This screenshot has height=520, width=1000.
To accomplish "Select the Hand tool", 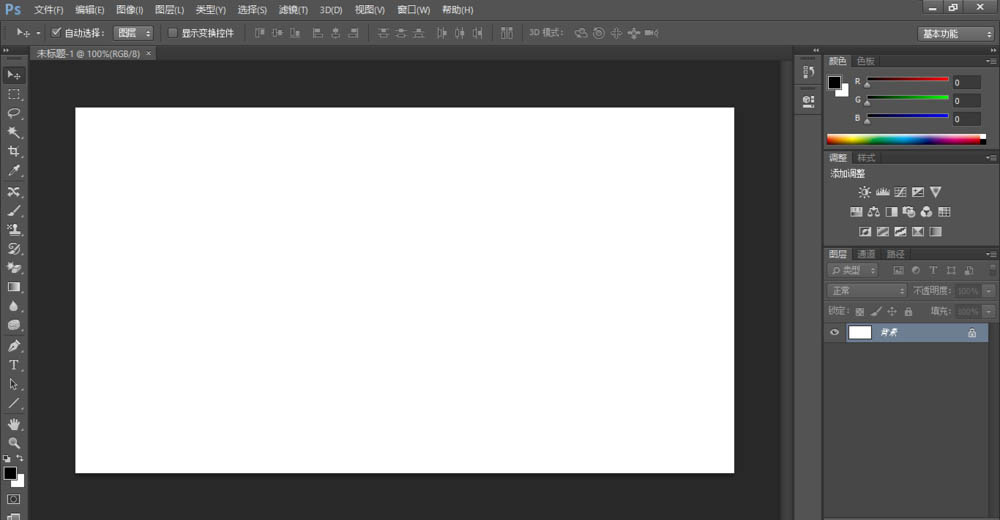I will click(13, 424).
